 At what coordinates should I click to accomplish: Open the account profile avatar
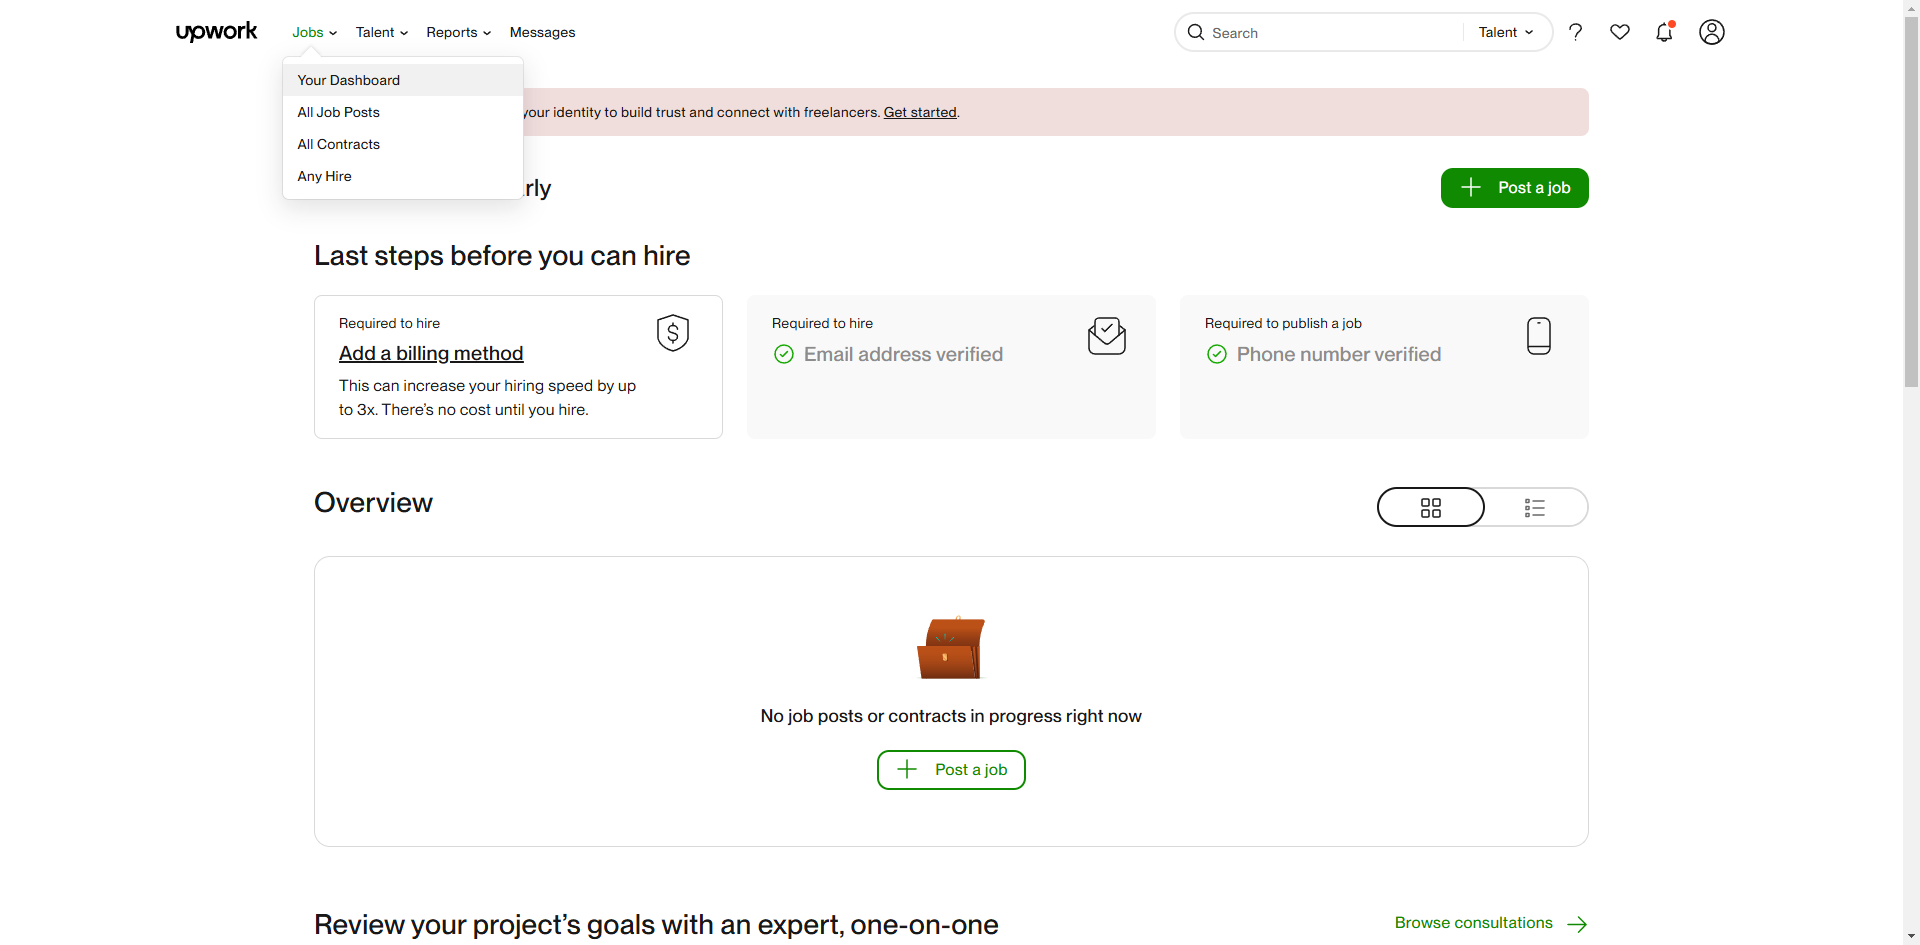(1711, 32)
